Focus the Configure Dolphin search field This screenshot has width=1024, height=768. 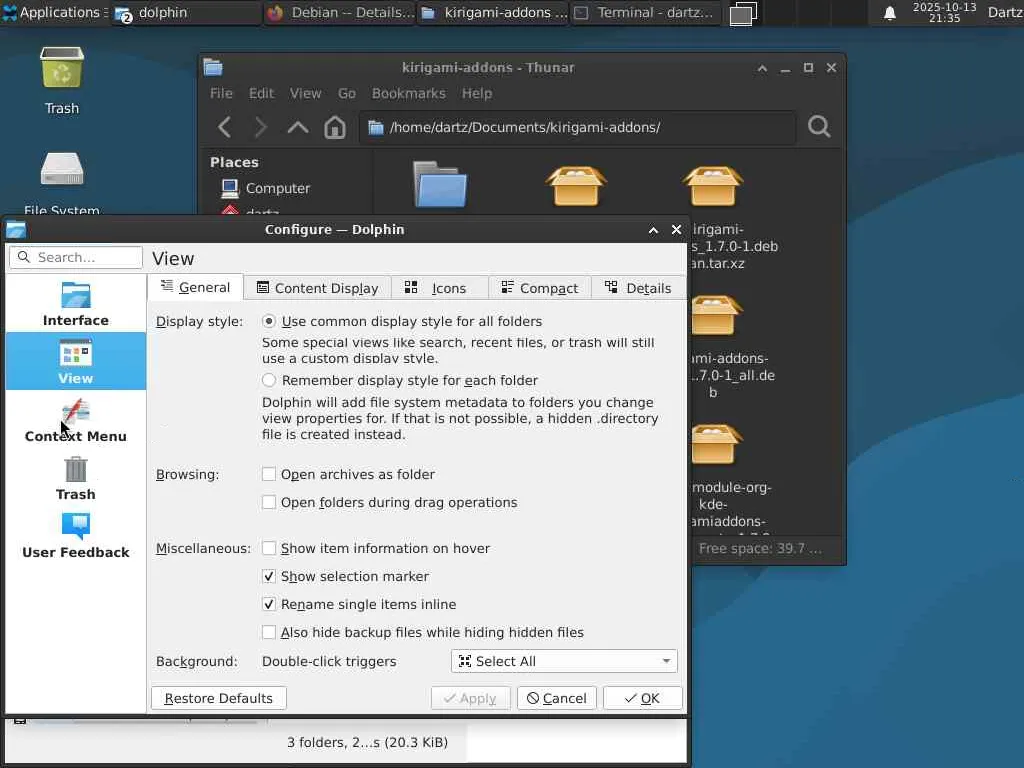point(76,257)
